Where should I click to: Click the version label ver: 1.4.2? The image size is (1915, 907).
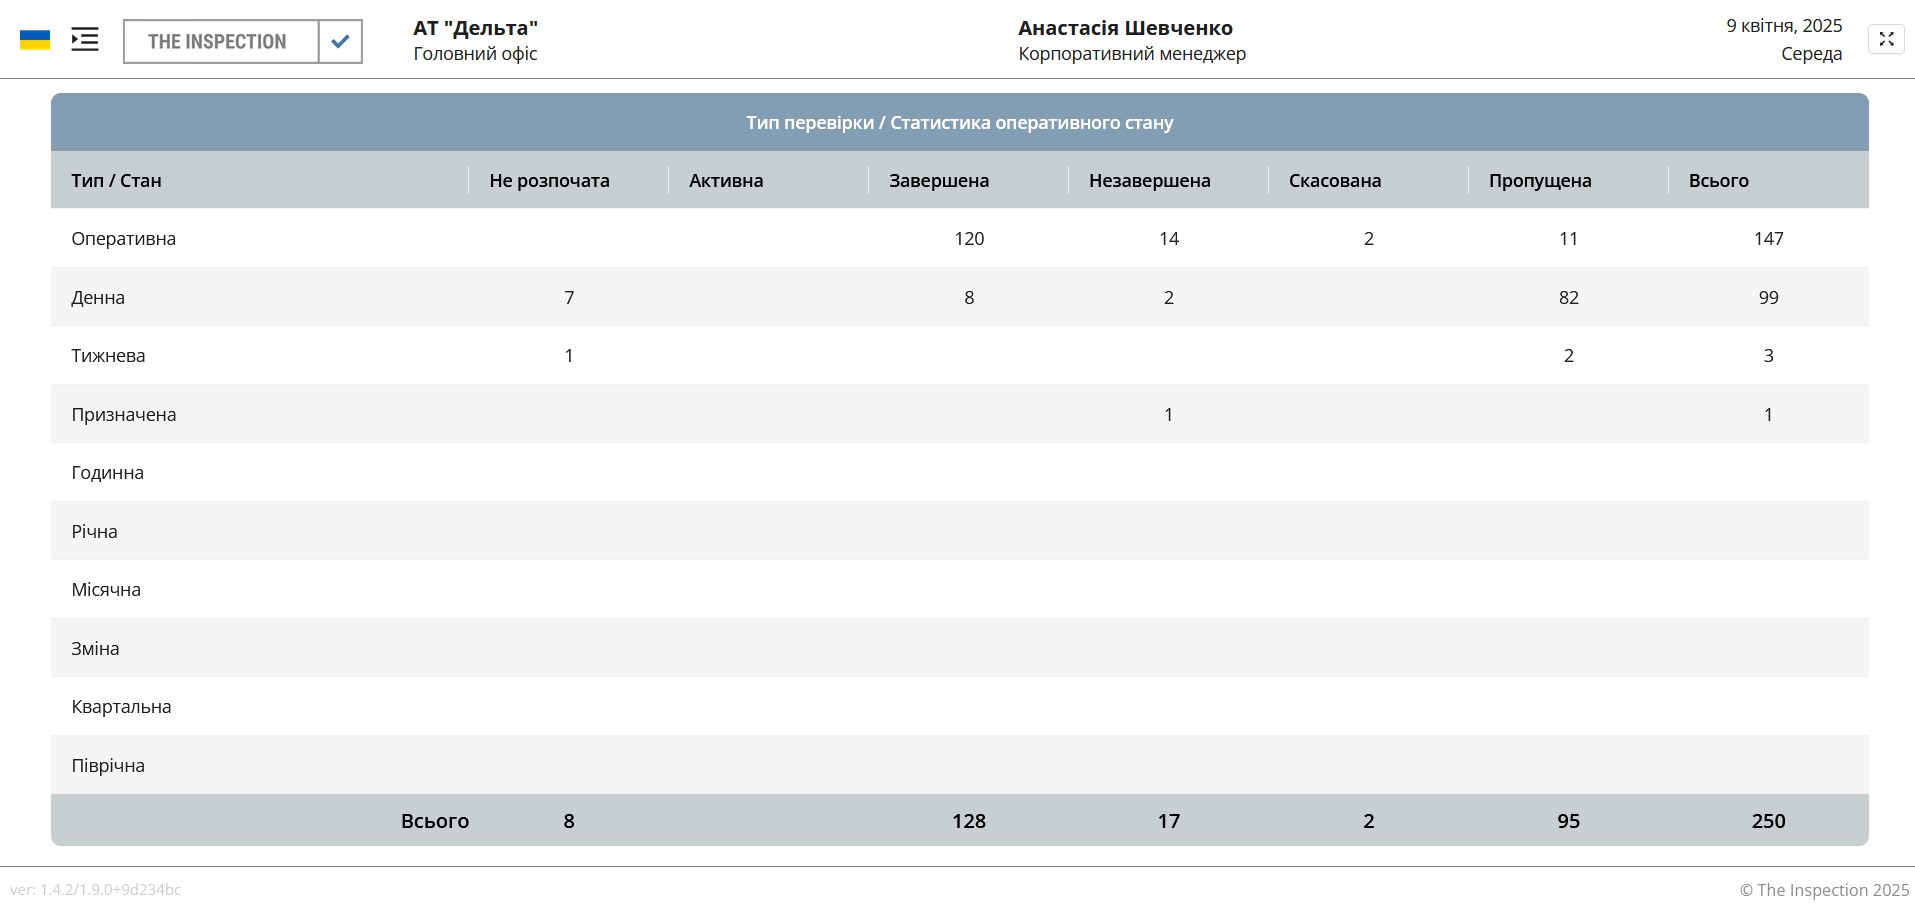tap(98, 888)
